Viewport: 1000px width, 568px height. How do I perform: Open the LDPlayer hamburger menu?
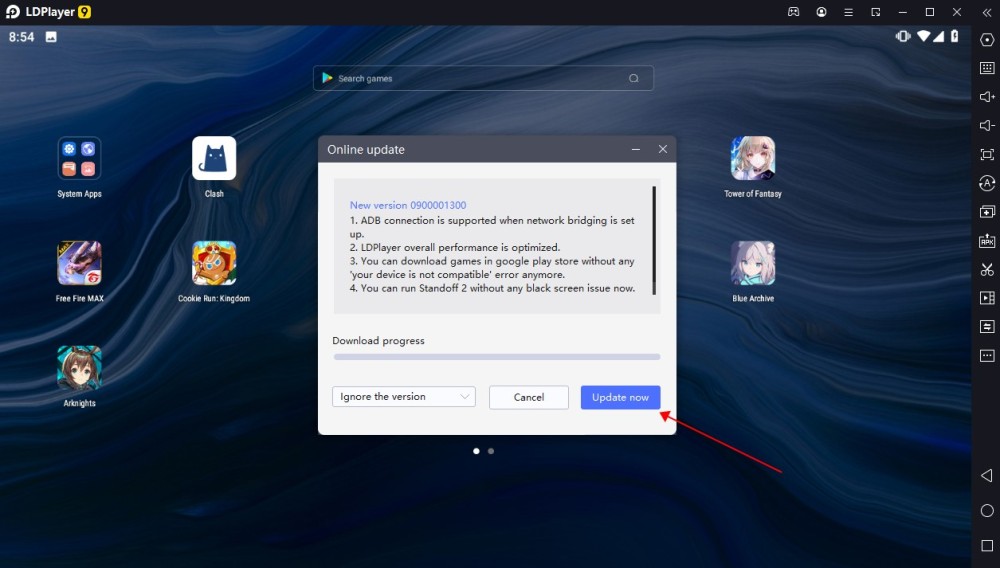848,12
